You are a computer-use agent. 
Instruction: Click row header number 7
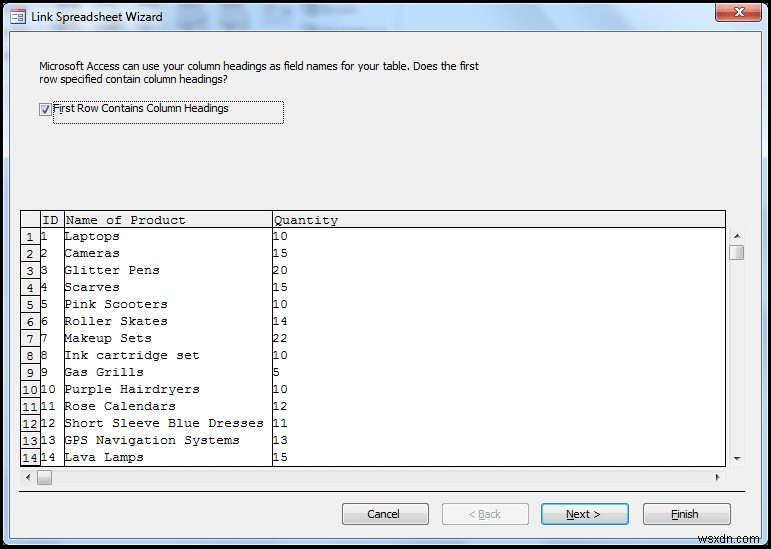pyautogui.click(x=30, y=338)
